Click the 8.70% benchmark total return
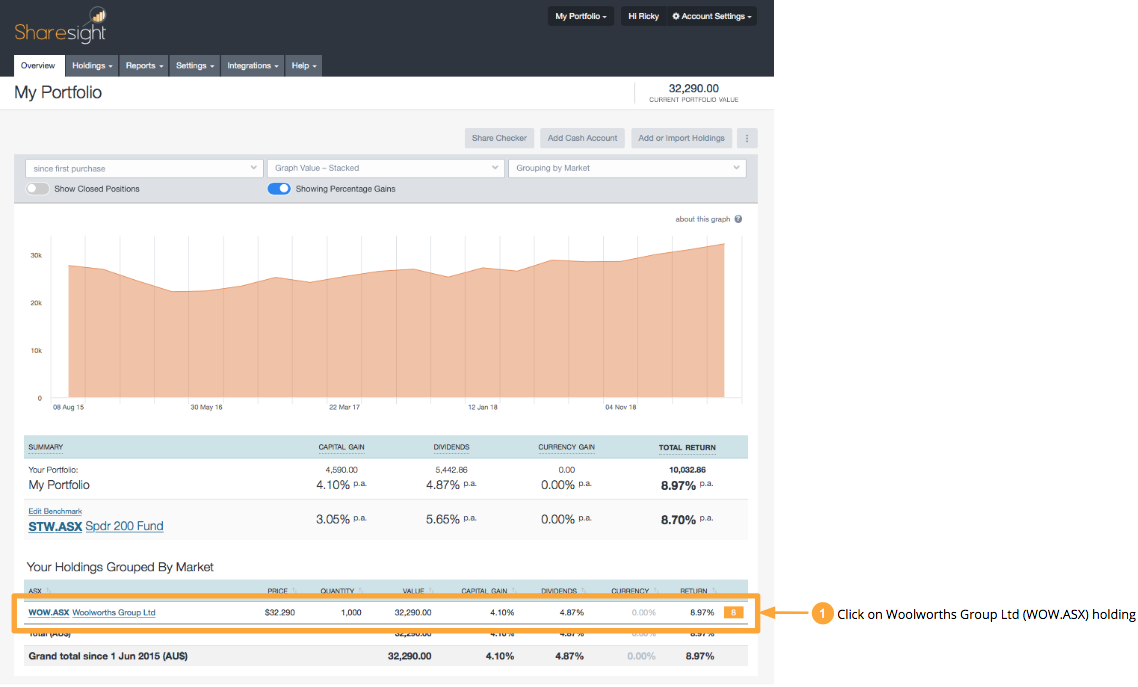Image resolution: width=1138 pixels, height=687 pixels. coord(679,519)
